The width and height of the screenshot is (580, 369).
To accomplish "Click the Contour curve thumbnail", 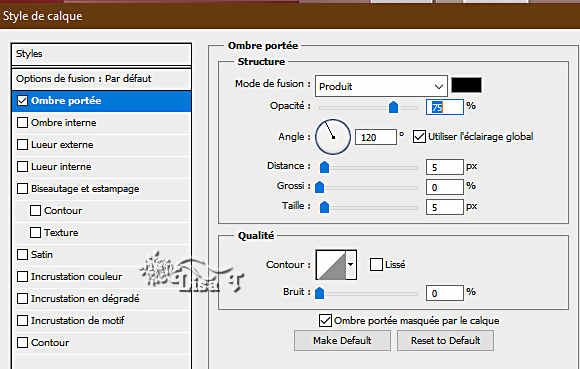I will (331, 264).
